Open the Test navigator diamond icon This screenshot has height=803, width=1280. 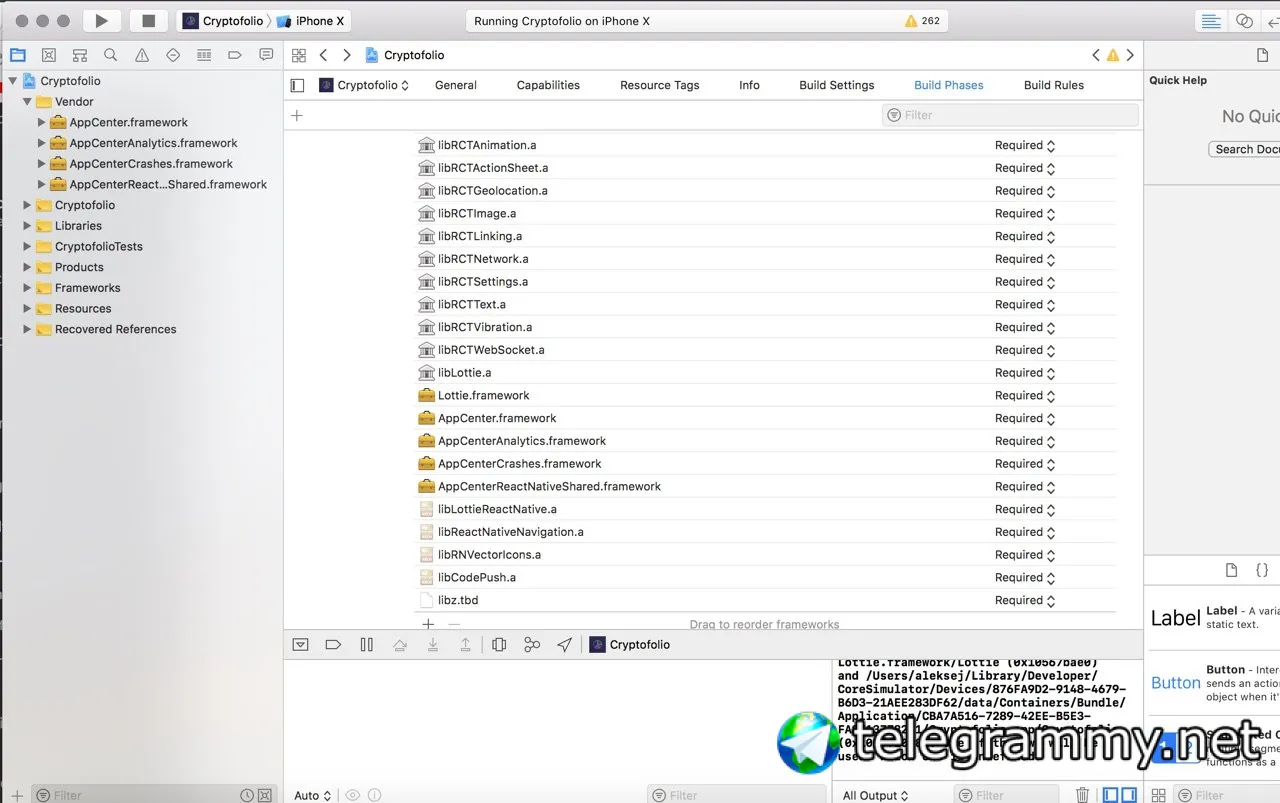coord(173,55)
